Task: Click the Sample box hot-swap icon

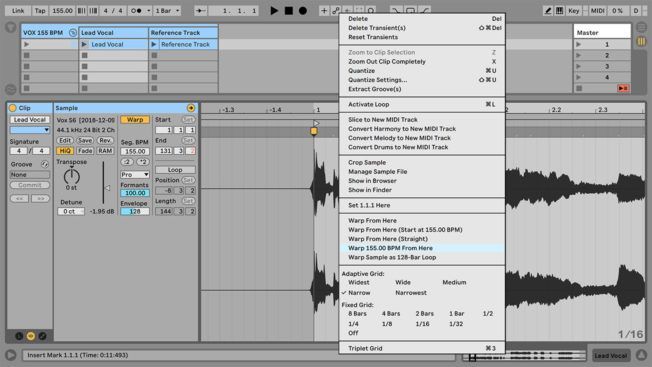Action: [191, 108]
